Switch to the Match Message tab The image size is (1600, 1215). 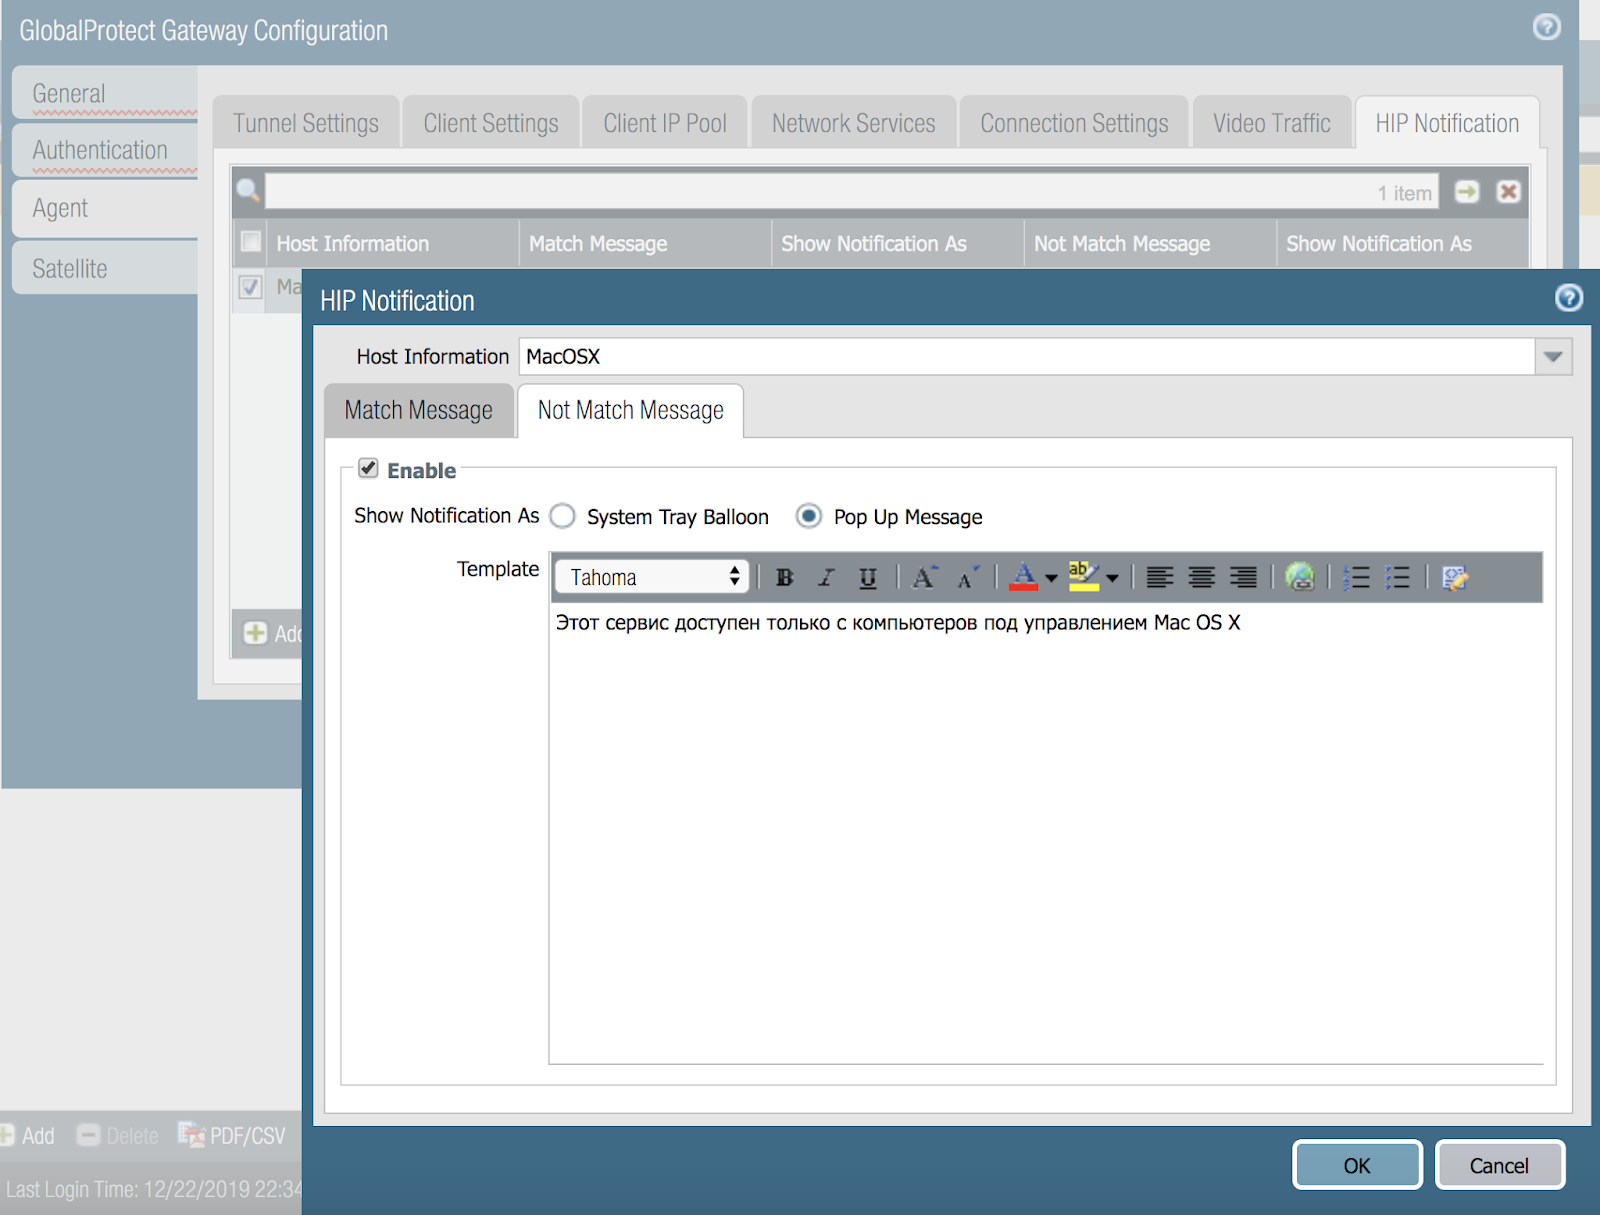click(419, 410)
